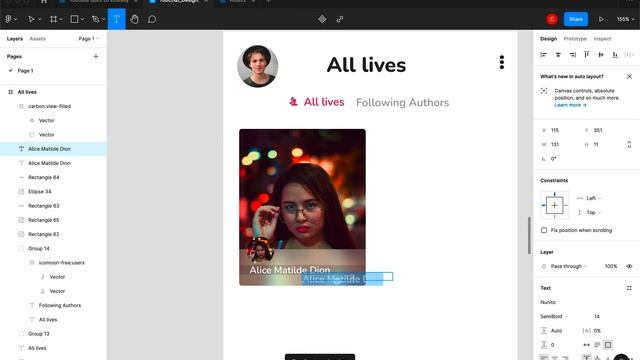The image size is (640, 360).
Task: Open the Learn more link
Action: coord(570,105)
